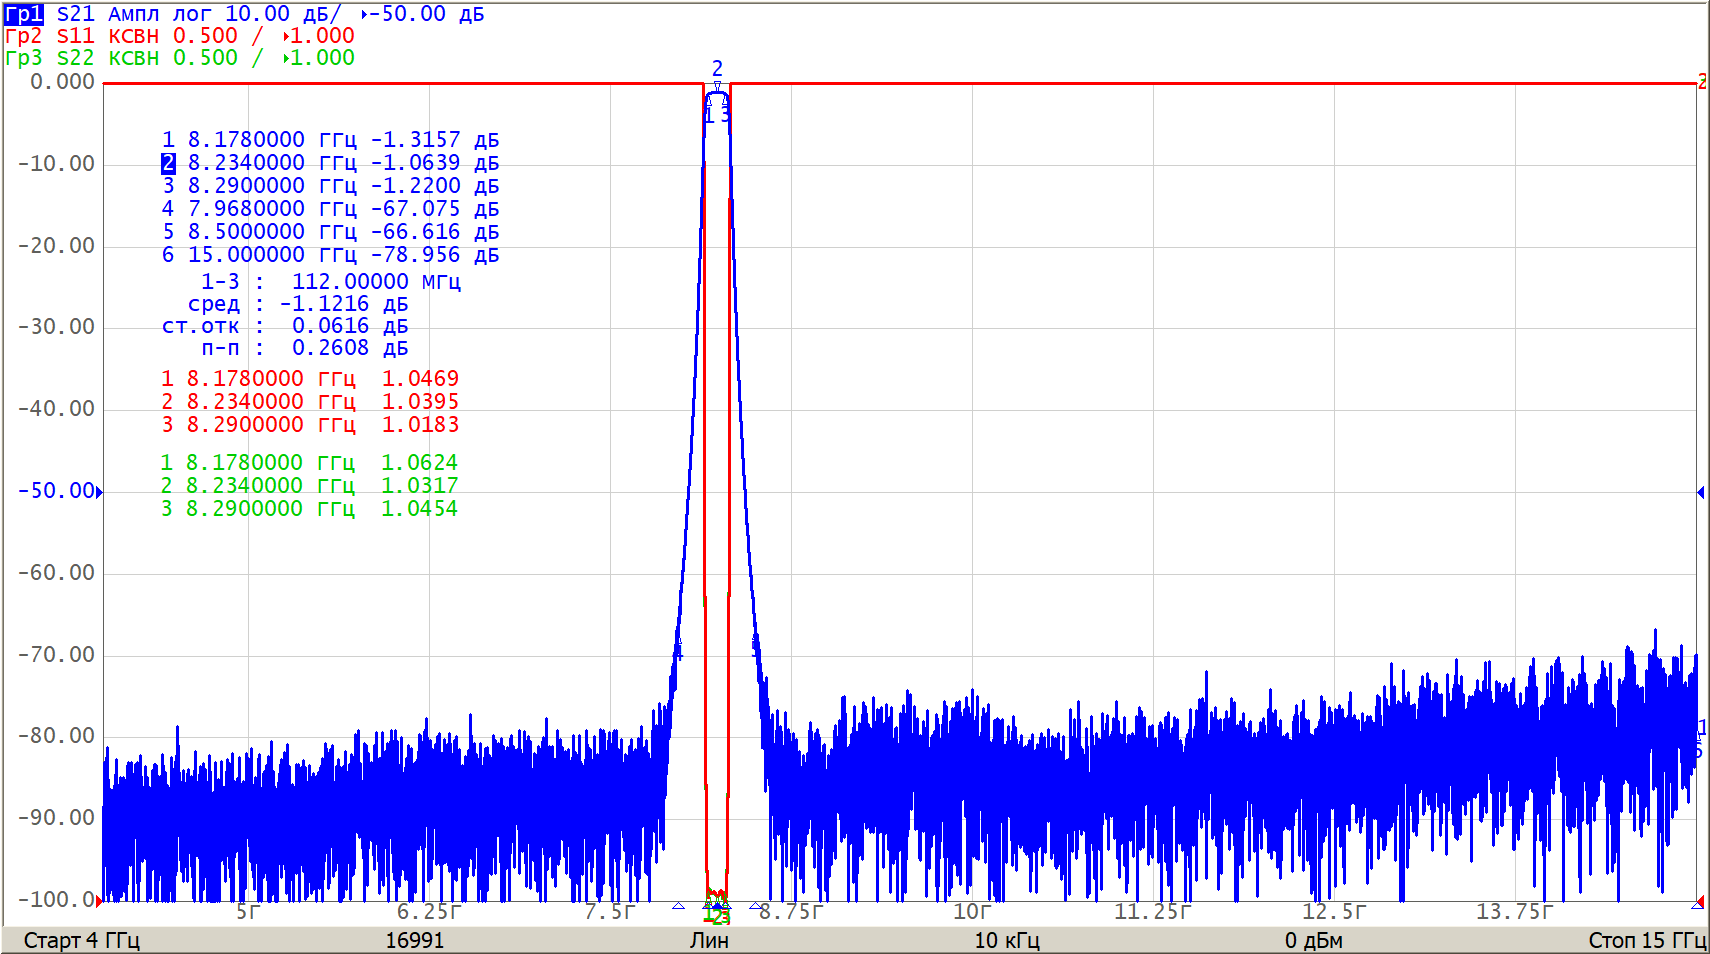Select the active Гр1 trace label

tap(24, 14)
